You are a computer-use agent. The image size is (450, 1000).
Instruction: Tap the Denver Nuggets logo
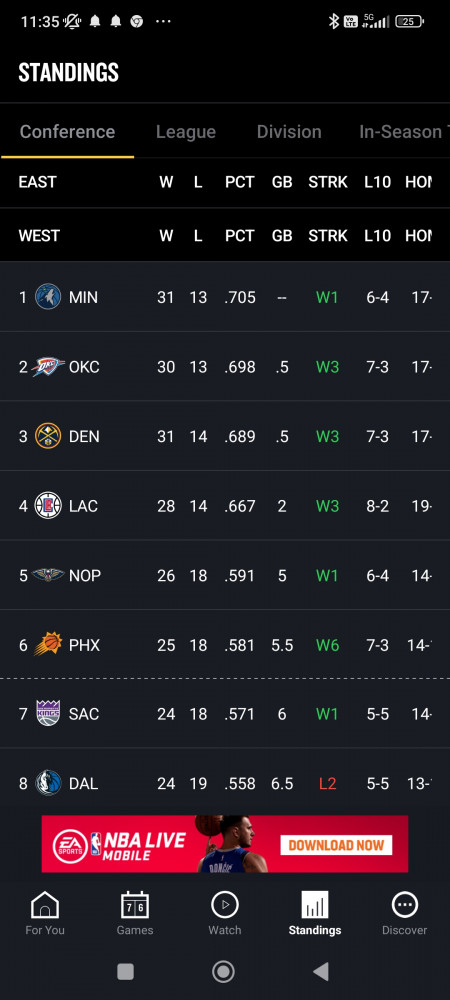(48, 436)
